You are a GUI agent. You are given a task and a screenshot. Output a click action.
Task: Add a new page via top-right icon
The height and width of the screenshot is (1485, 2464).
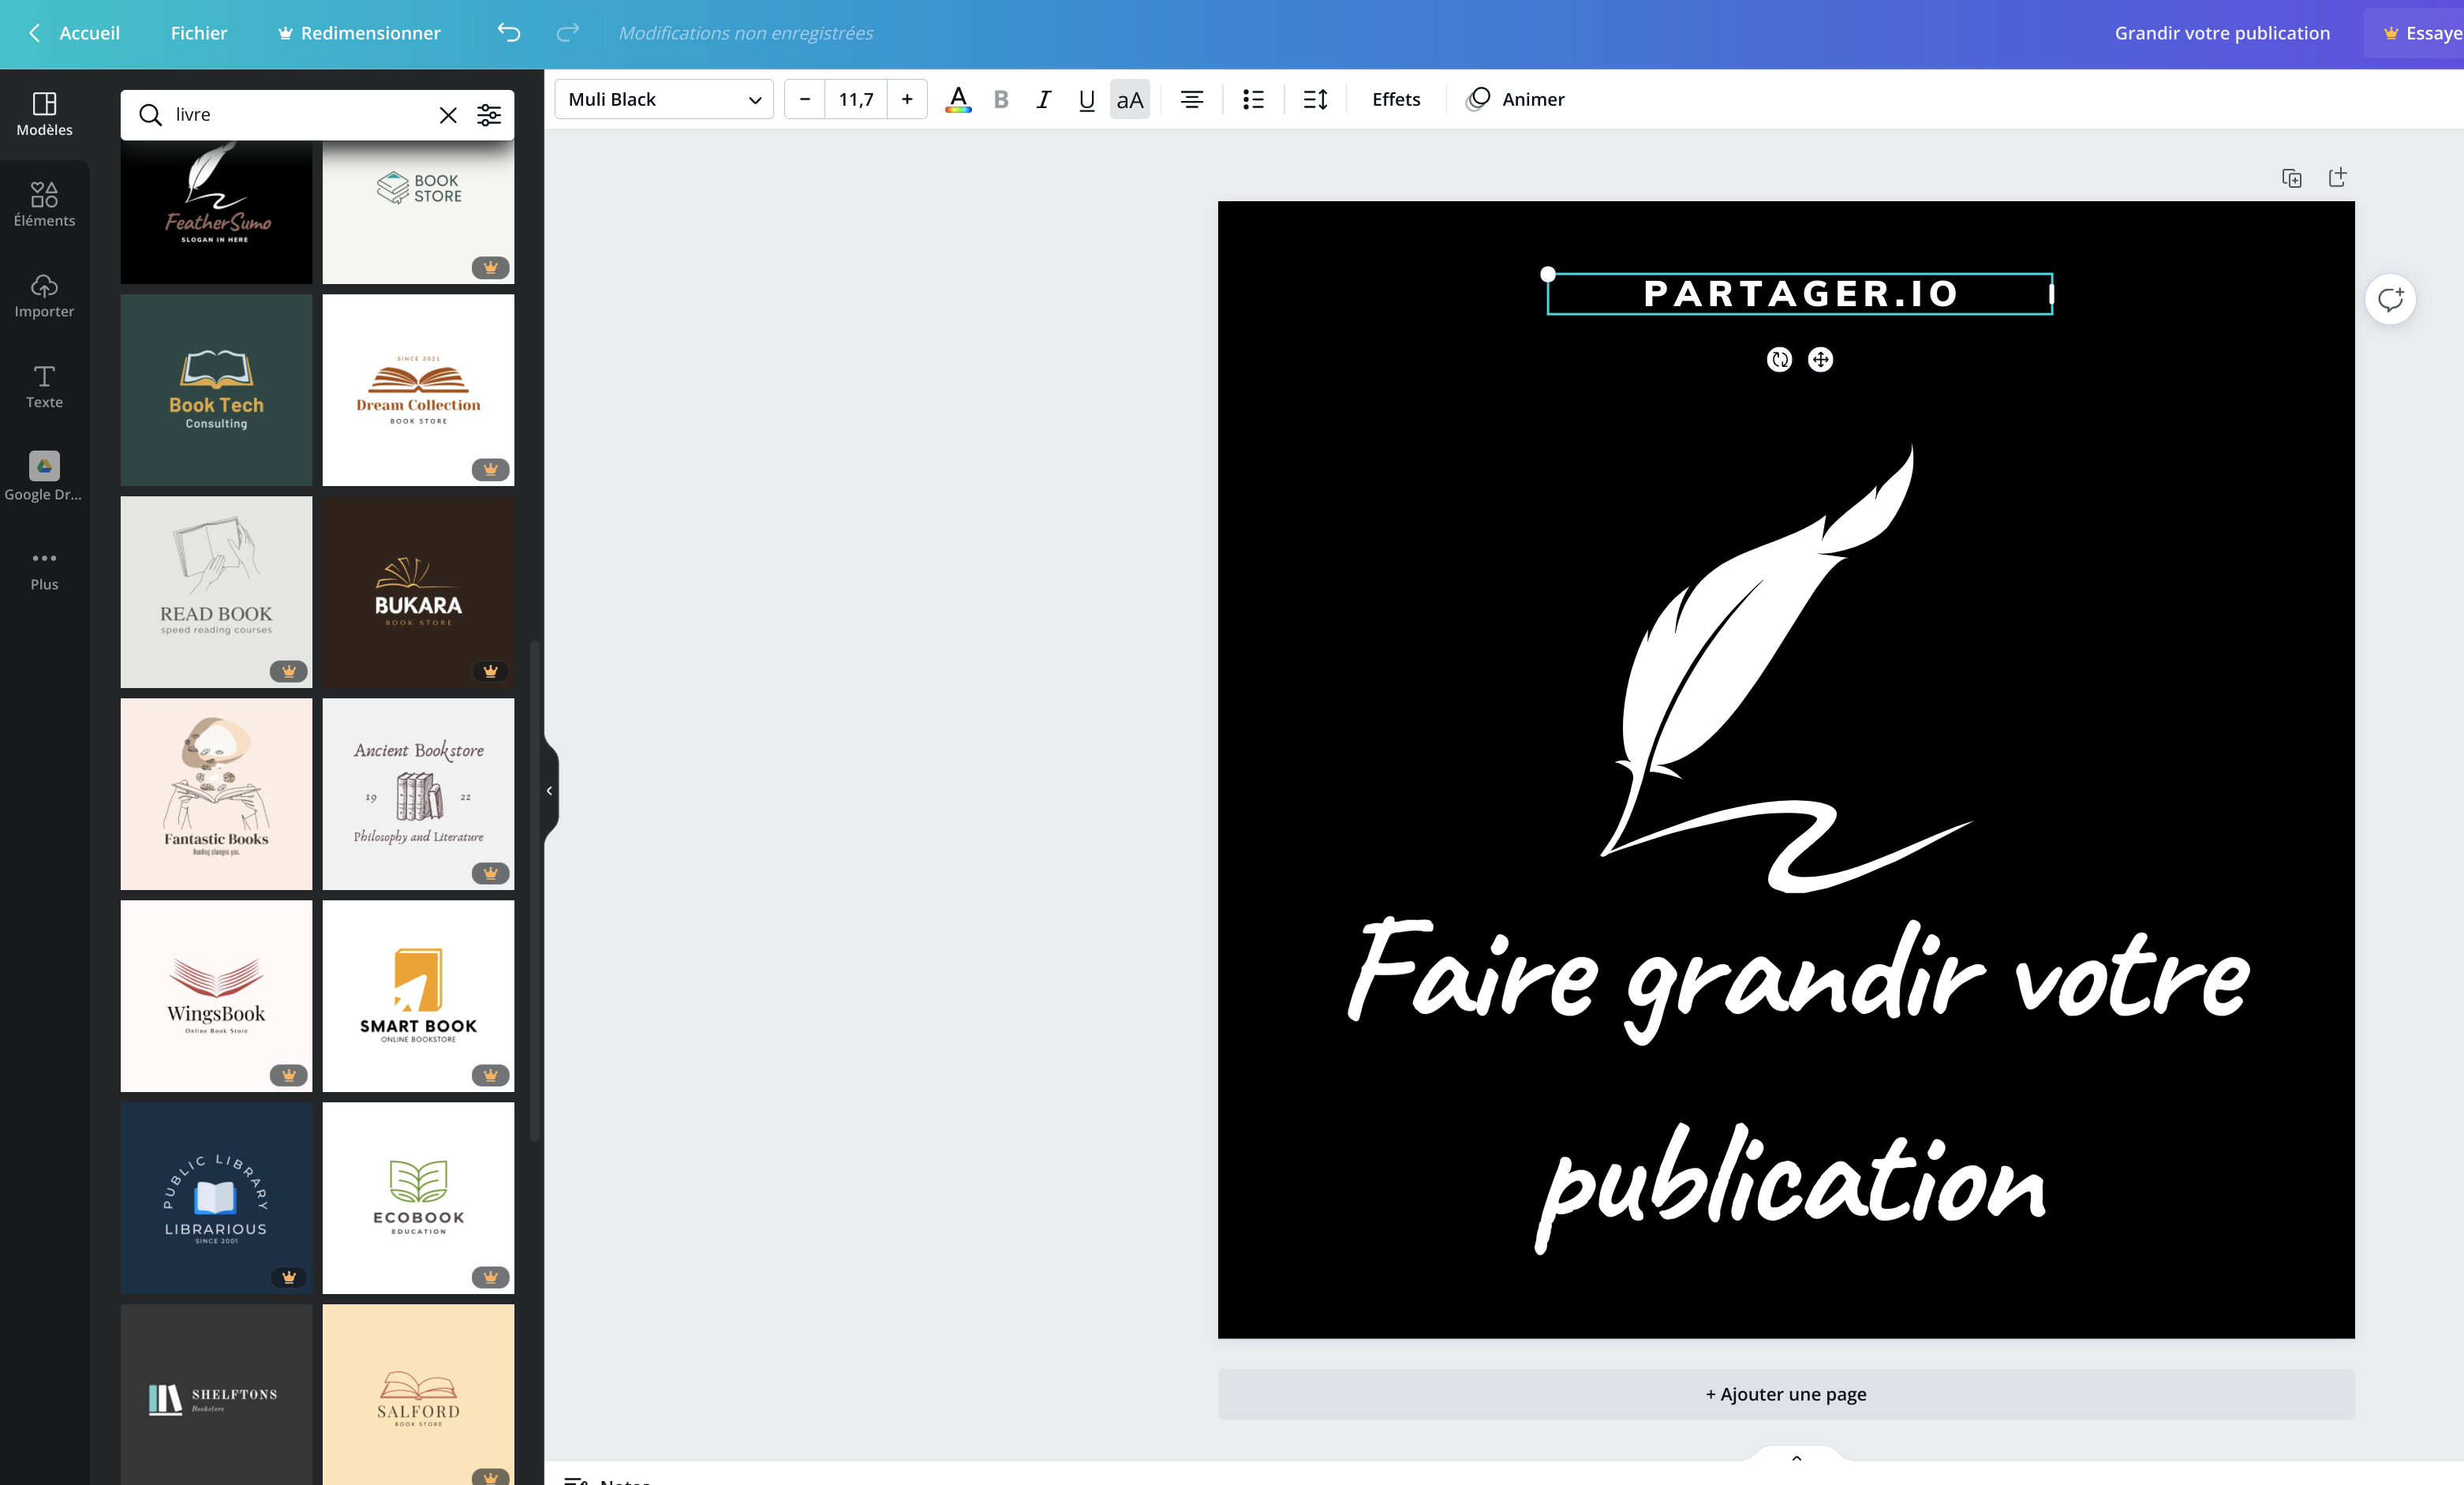[x=2337, y=178]
